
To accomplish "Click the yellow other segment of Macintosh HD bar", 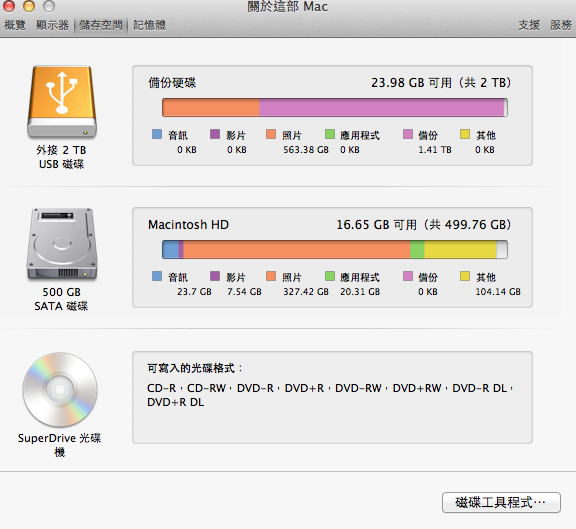I will tap(460, 250).
